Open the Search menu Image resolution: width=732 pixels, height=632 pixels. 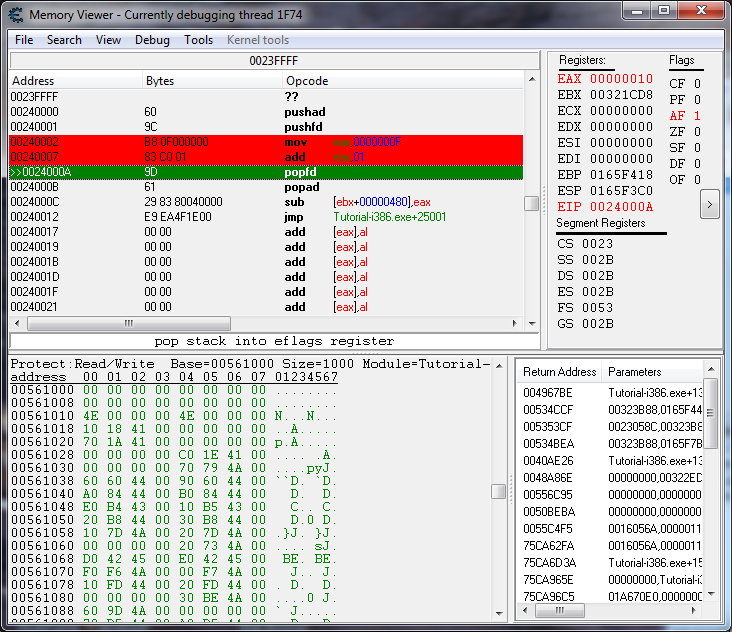pos(64,40)
